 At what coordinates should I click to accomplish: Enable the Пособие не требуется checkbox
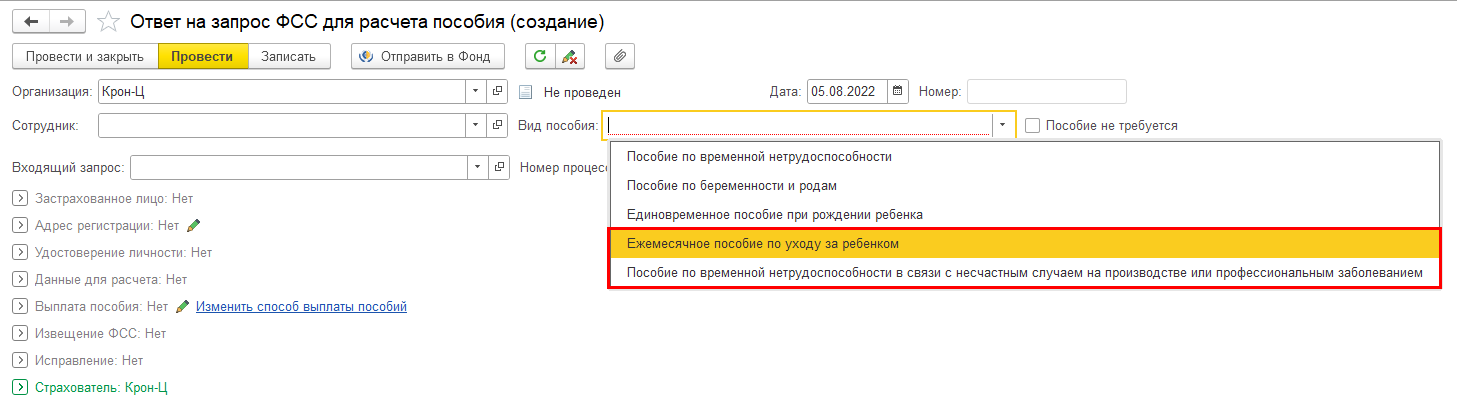tap(1033, 126)
